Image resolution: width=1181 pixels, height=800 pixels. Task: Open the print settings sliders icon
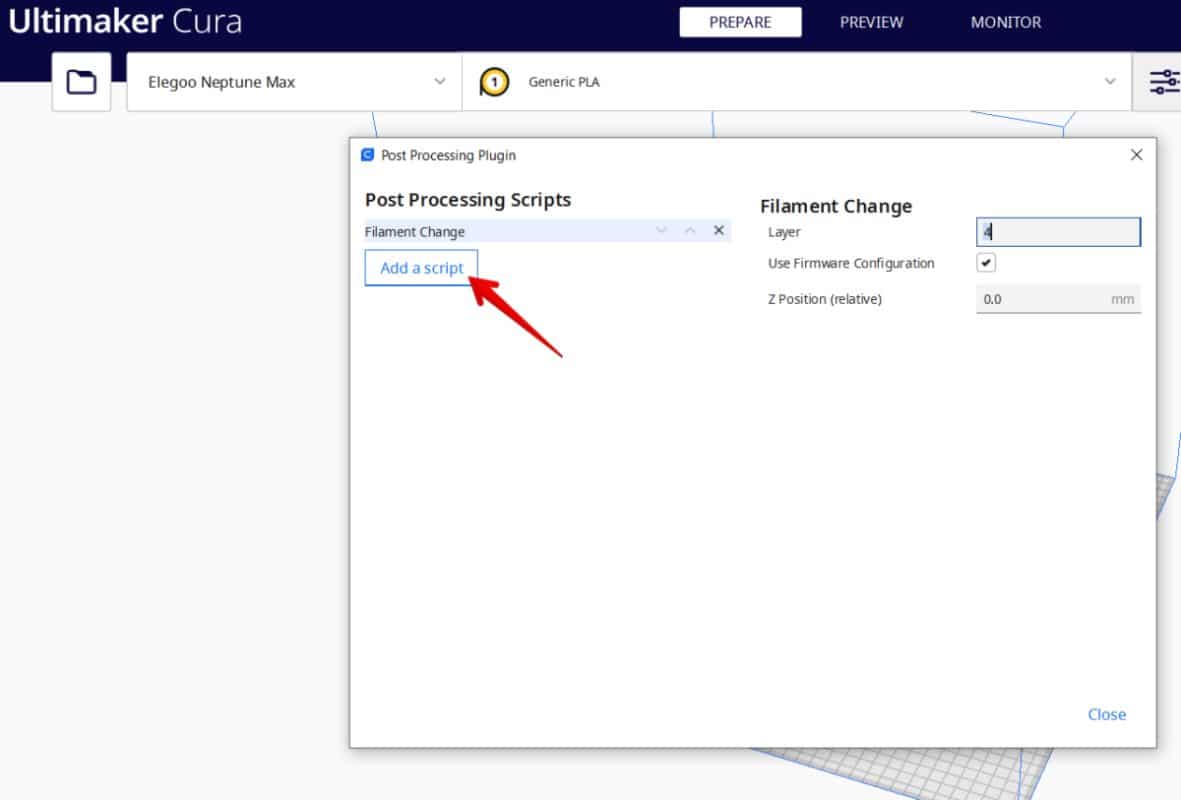point(1163,82)
